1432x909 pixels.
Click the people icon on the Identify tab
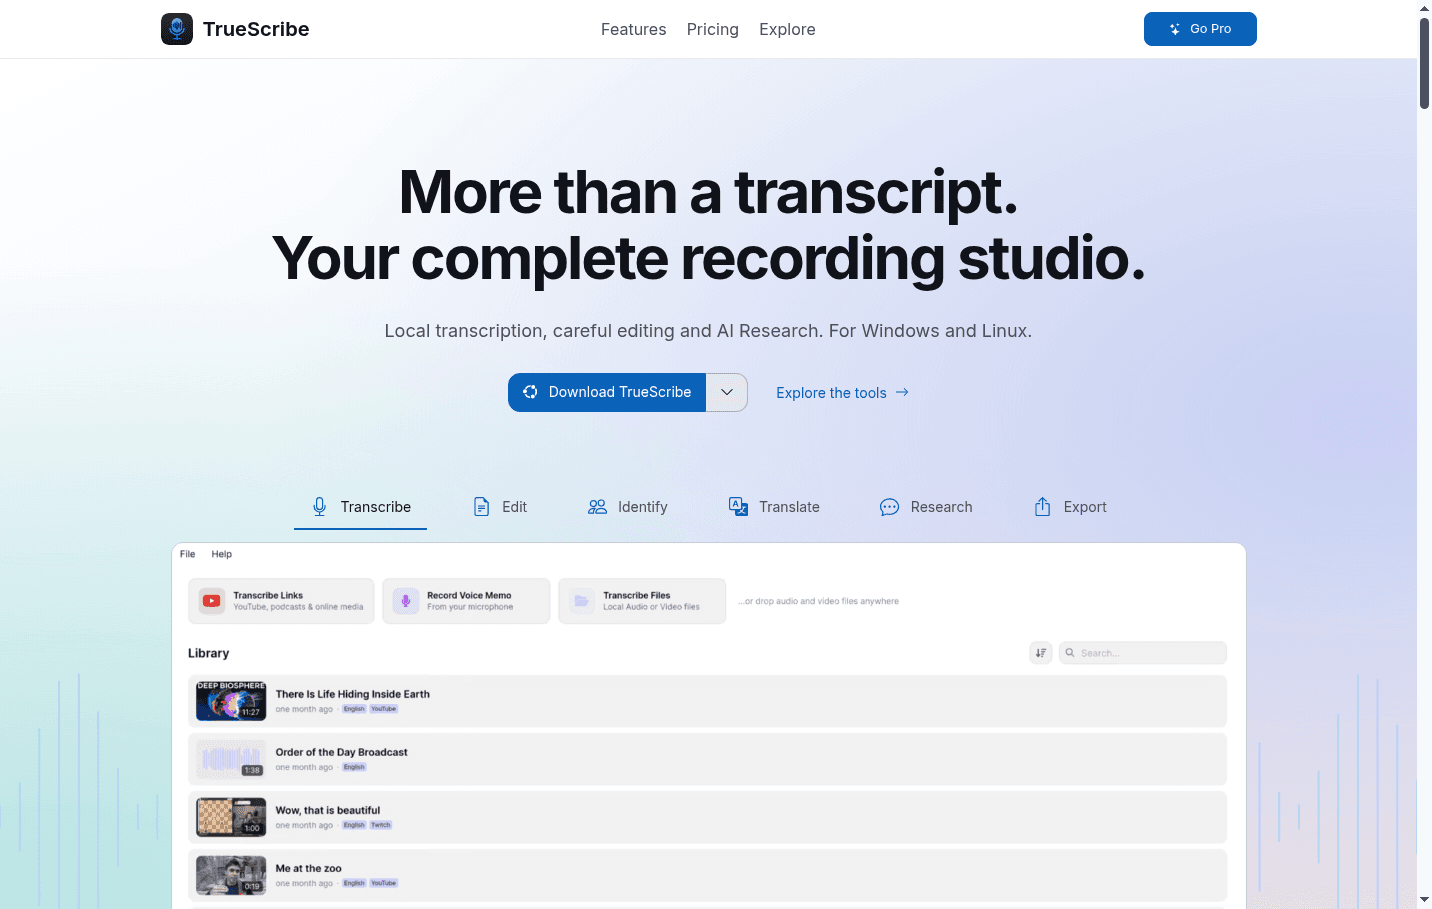597,507
